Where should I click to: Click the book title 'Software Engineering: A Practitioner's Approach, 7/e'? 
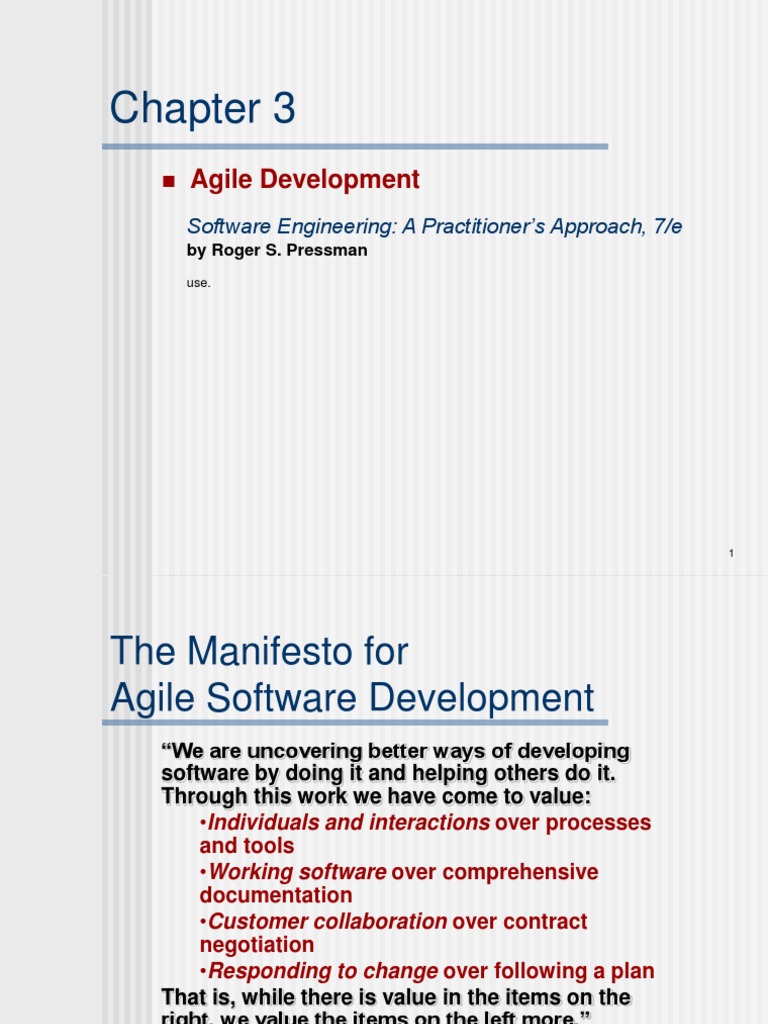(434, 226)
